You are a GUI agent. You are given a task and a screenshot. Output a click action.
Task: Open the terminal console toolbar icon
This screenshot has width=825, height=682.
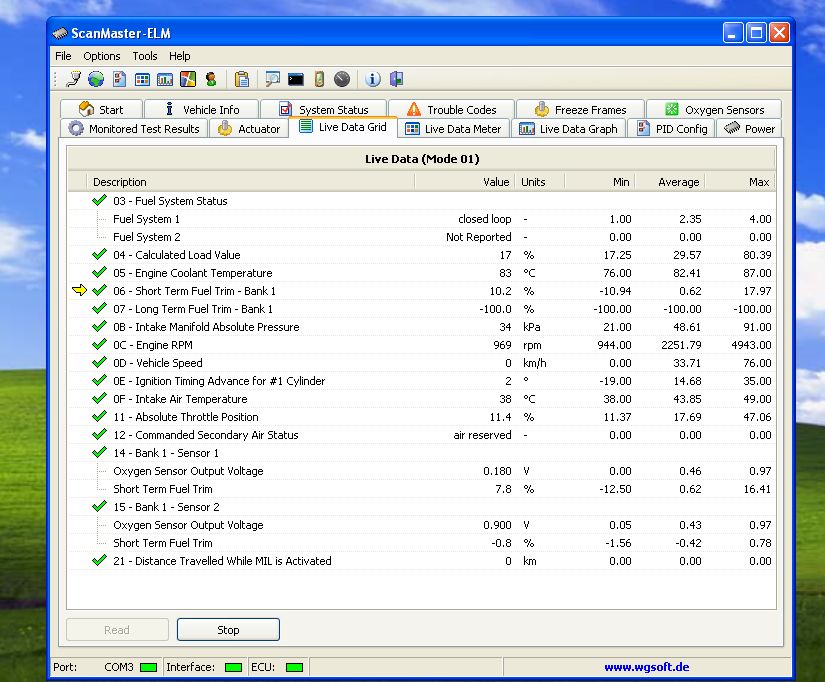[x=296, y=79]
